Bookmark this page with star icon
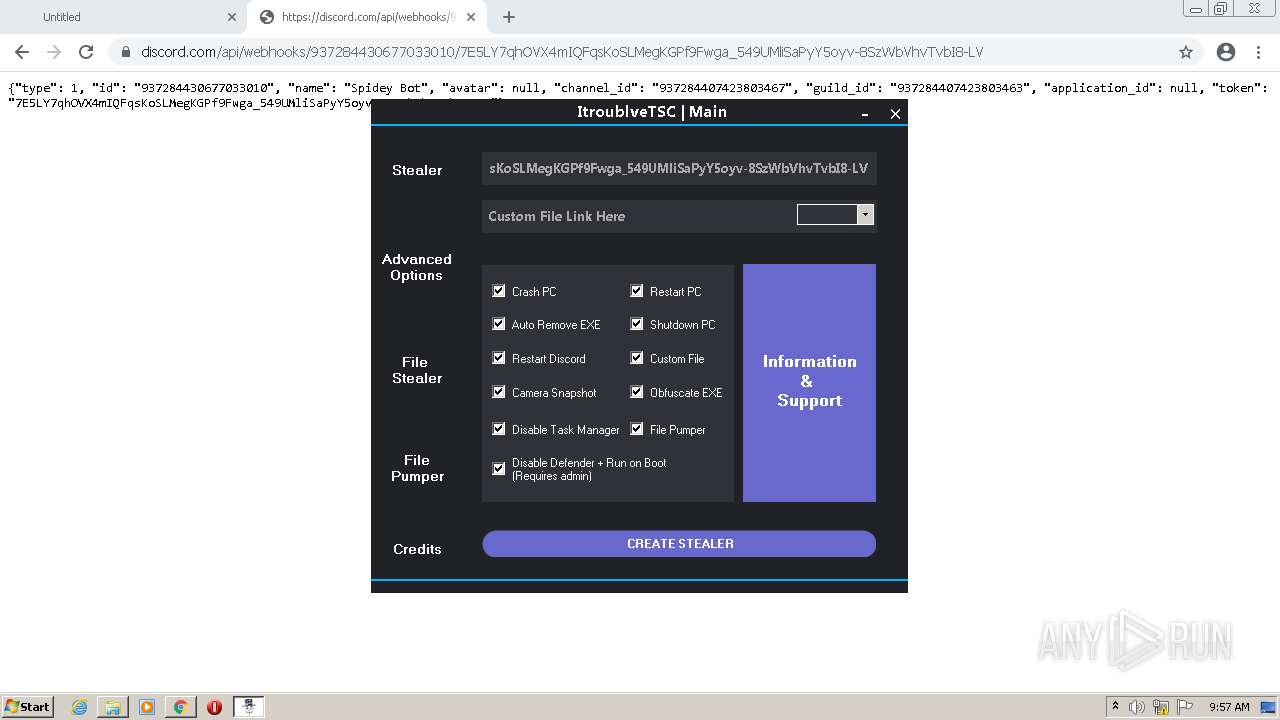1280x720 pixels. click(x=1186, y=52)
